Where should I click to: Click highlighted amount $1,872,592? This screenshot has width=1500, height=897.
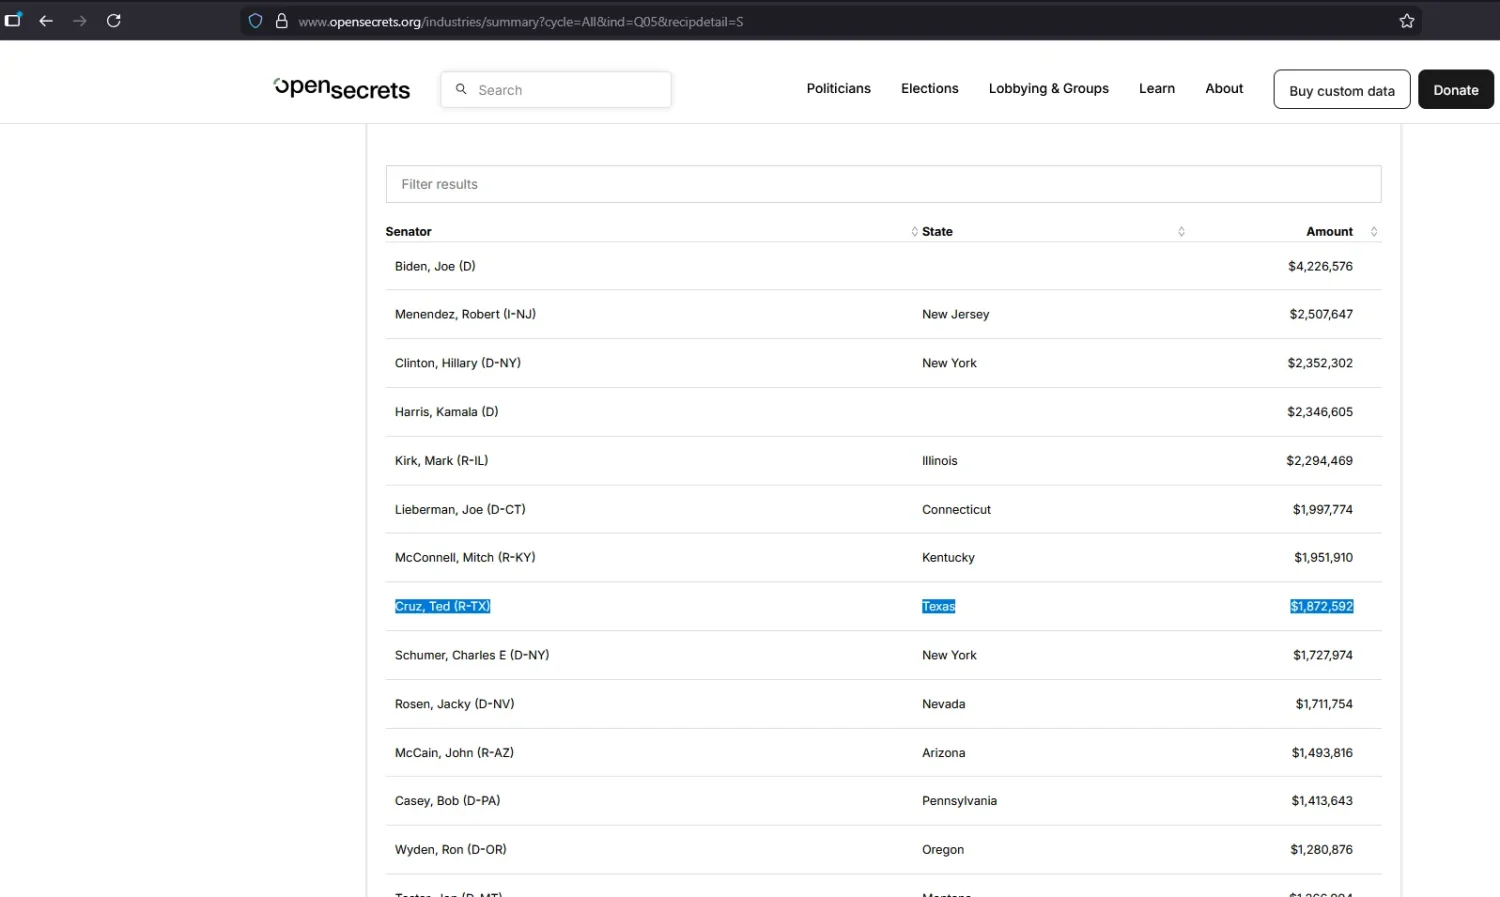[1321, 606]
